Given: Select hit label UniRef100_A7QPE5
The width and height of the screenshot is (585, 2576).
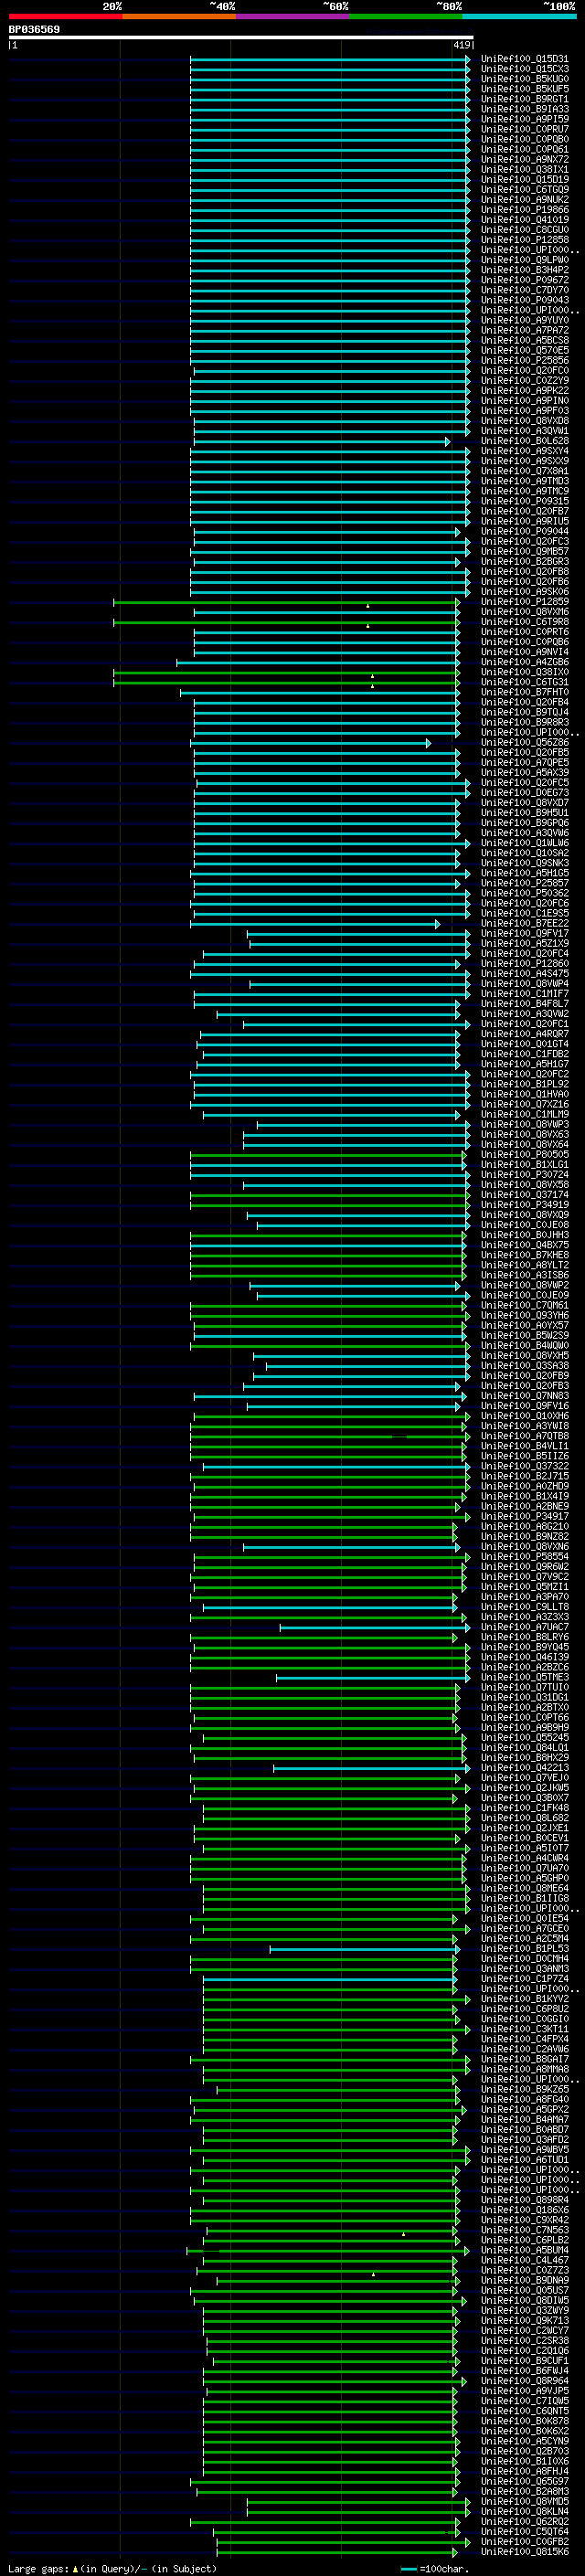Looking at the screenshot, I should click(524, 762).
